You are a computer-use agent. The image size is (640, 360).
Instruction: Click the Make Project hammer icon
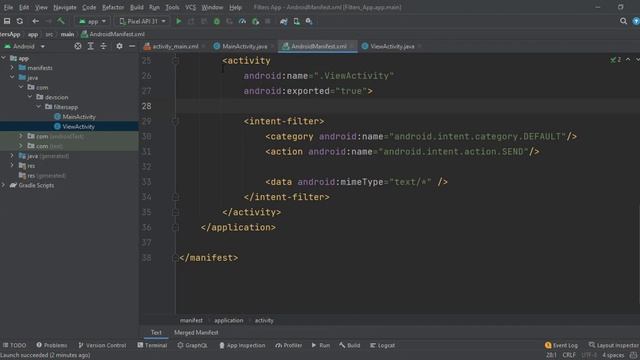[61, 21]
